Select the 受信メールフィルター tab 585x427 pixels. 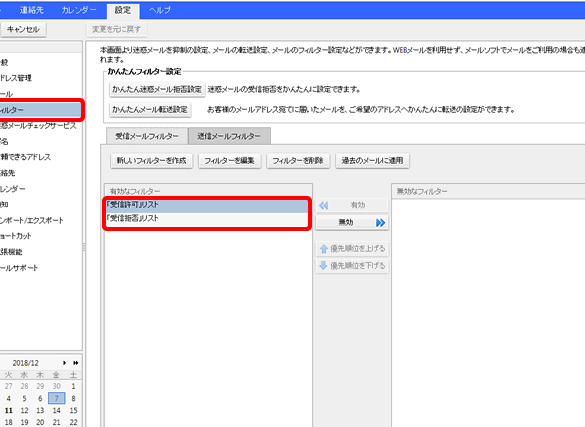147,136
